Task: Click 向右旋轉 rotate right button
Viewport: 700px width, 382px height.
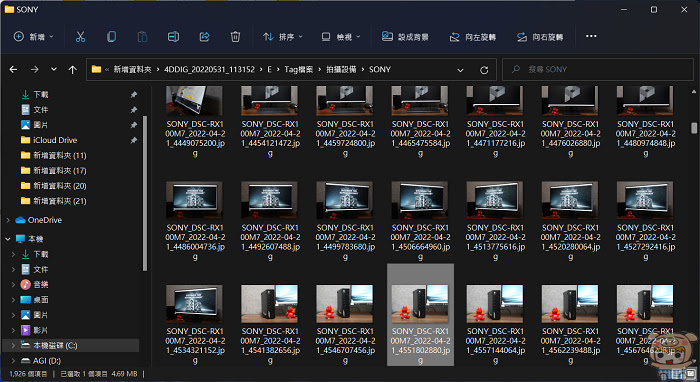Action: point(540,37)
